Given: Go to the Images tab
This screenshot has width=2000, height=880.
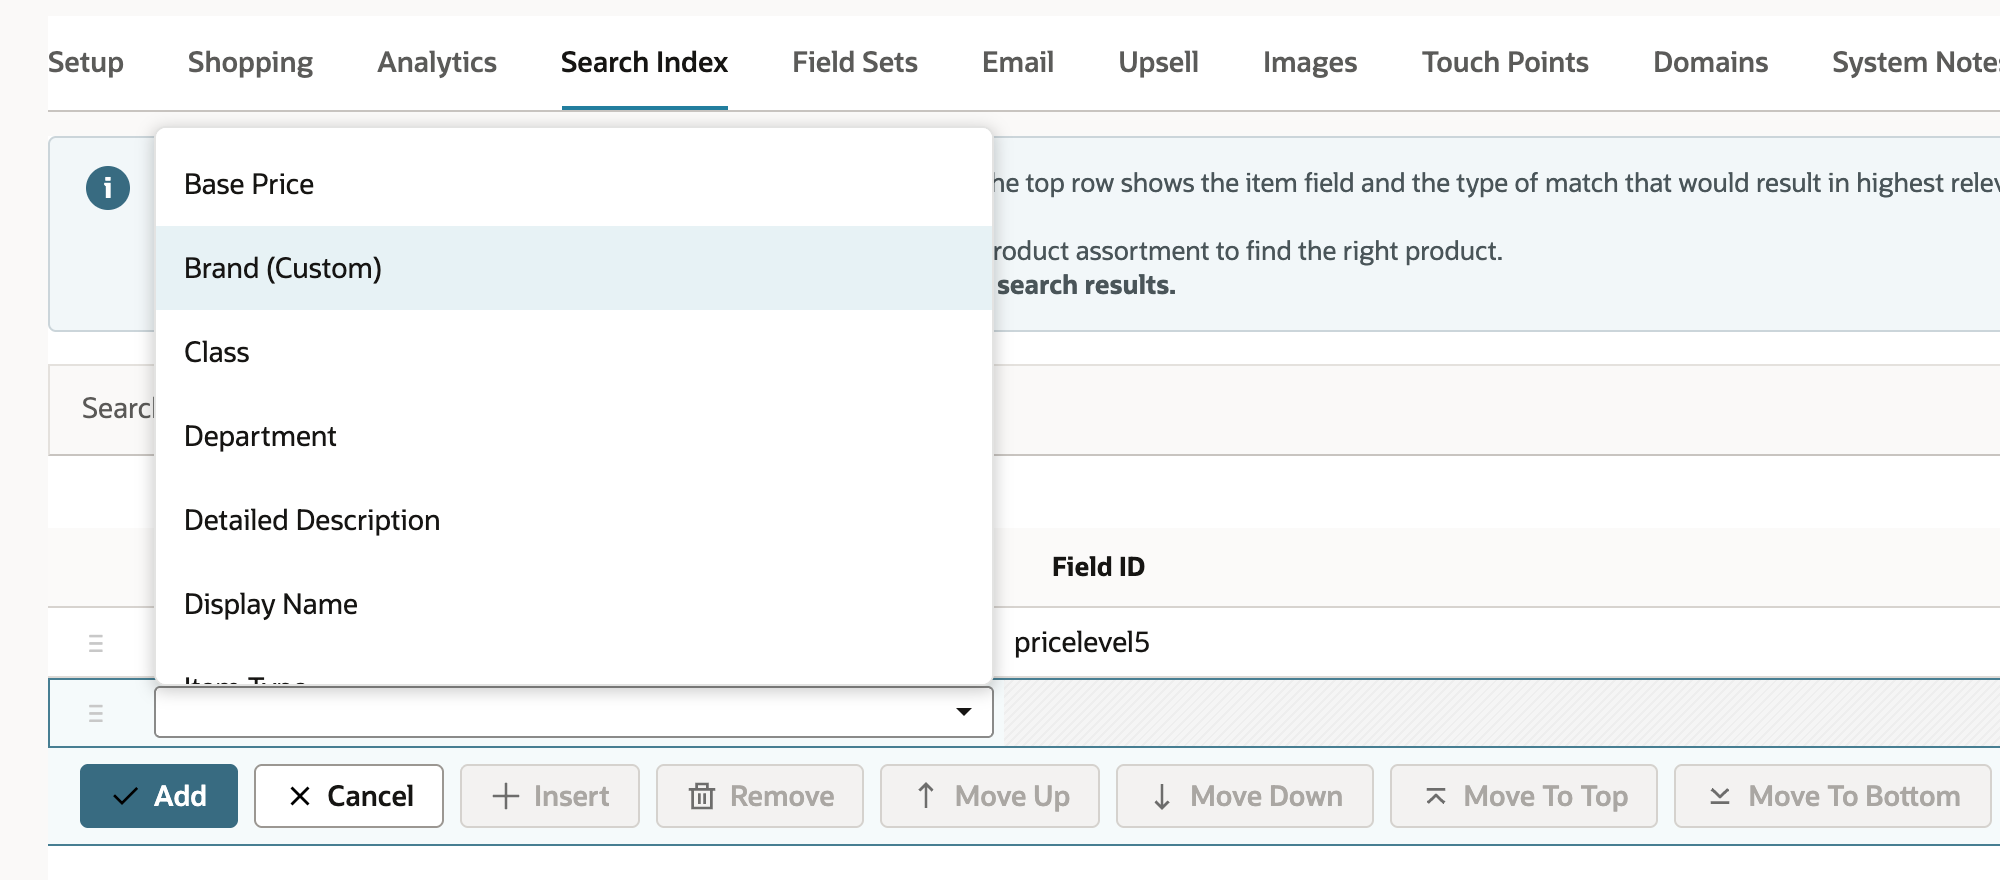Looking at the screenshot, I should [1310, 62].
